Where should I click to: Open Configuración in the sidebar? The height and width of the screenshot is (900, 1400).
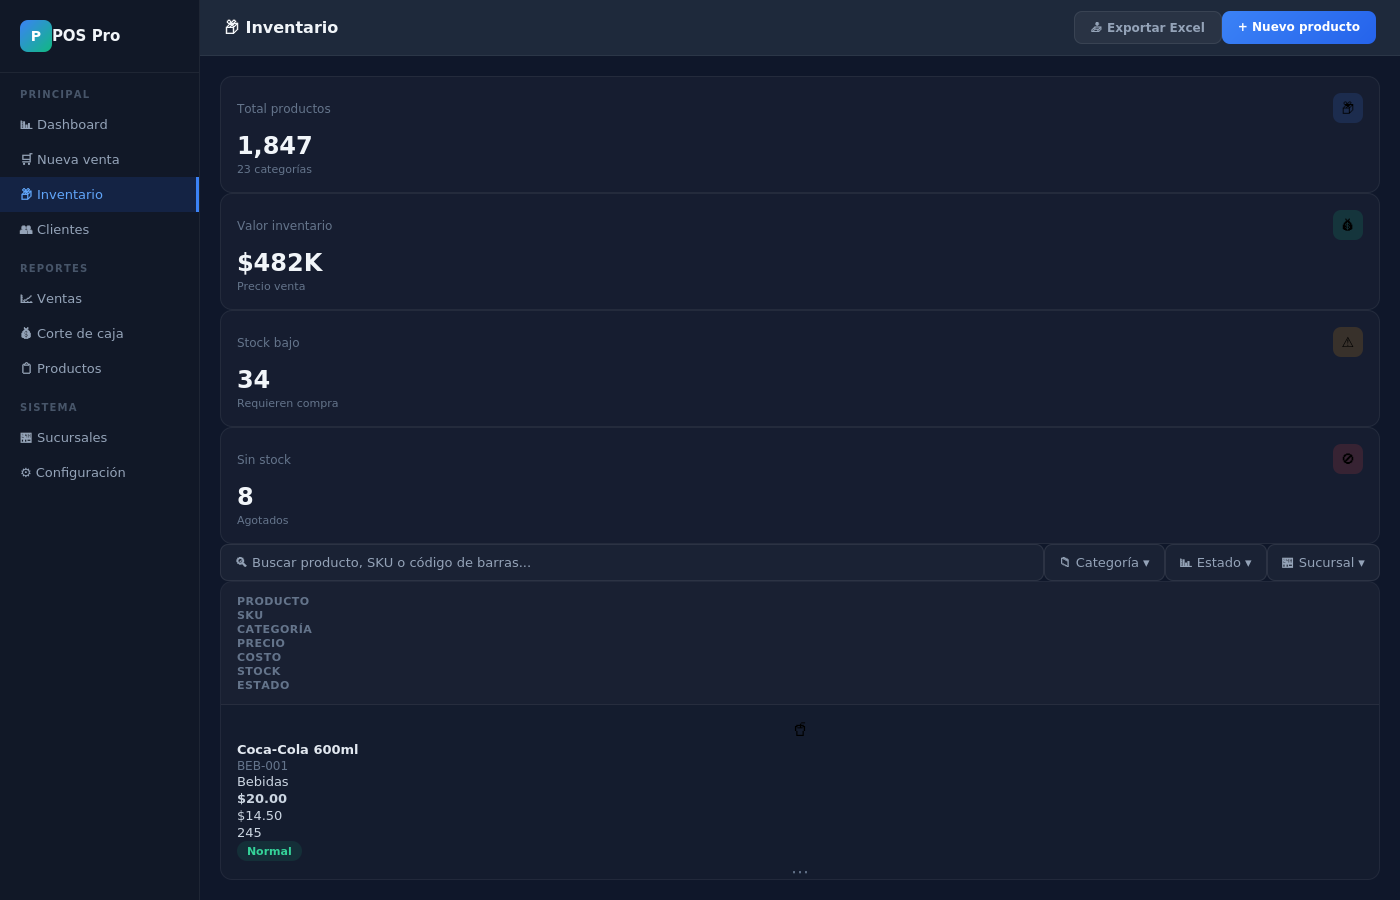[80, 472]
